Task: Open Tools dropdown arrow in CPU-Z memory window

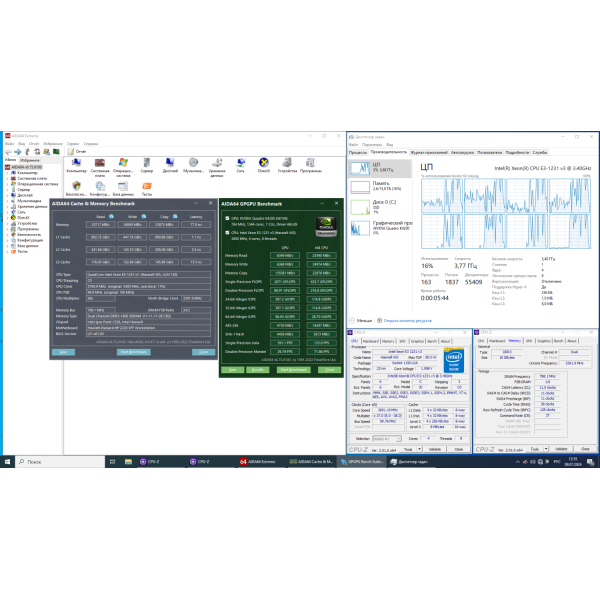Action: click(x=546, y=449)
